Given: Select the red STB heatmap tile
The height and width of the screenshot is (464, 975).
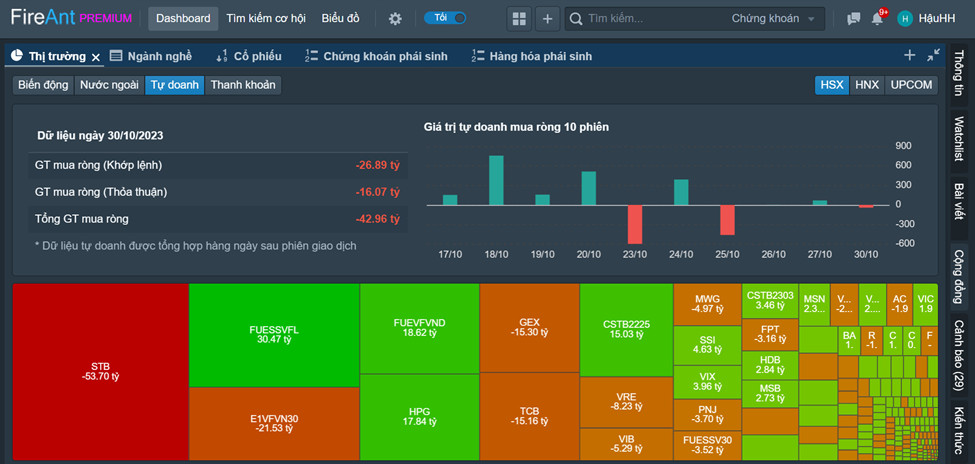Looking at the screenshot, I should pos(101,372).
